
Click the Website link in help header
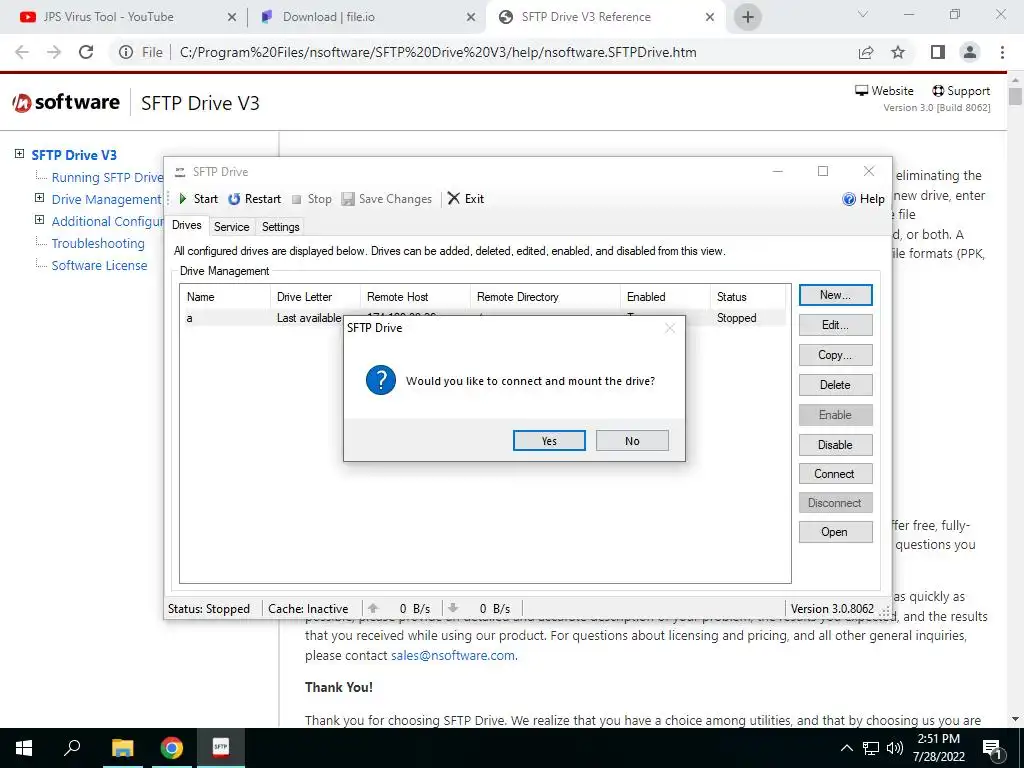[x=884, y=91]
